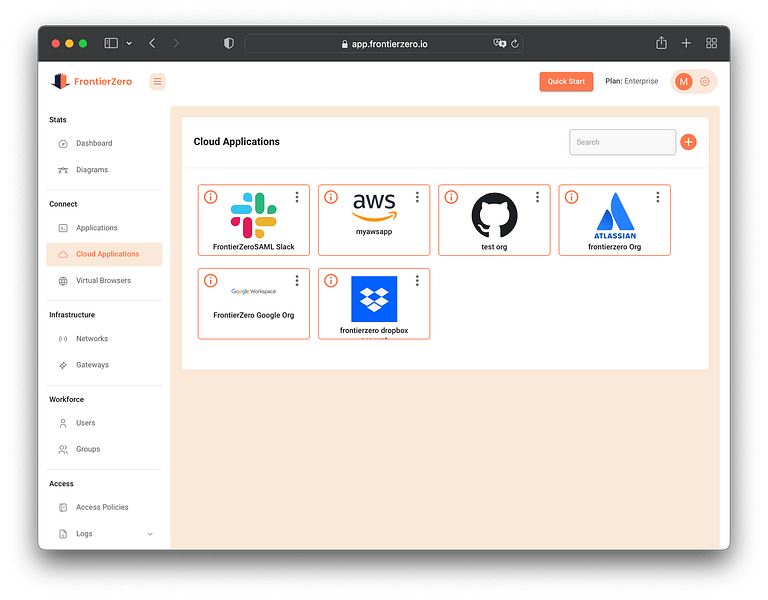Show info for test org GitHub card
768x600 pixels.
pyautogui.click(x=451, y=197)
